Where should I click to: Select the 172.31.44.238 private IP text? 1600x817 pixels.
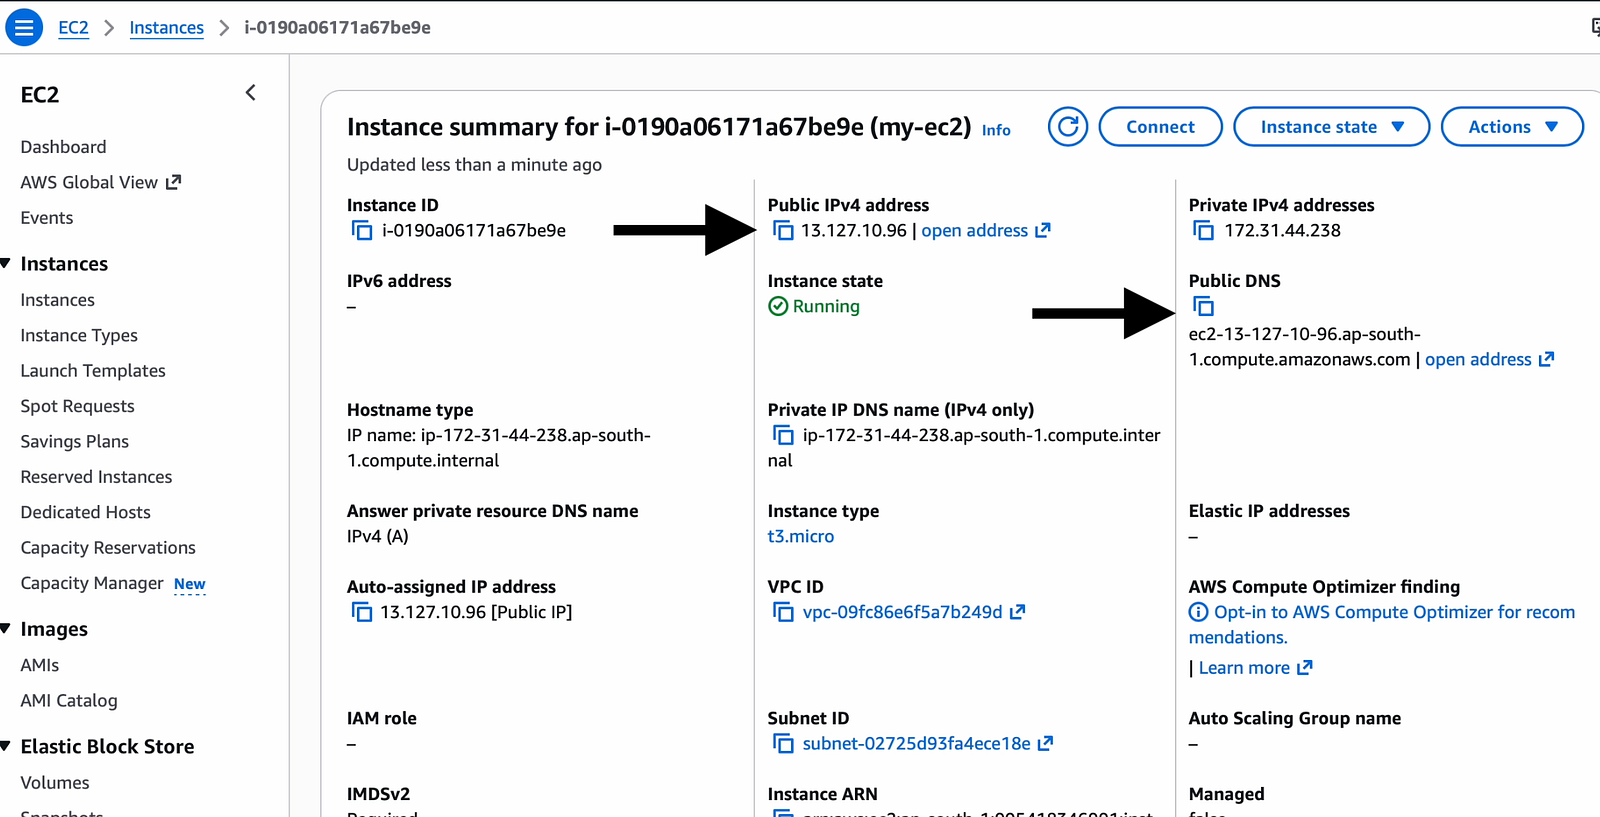click(x=1283, y=231)
